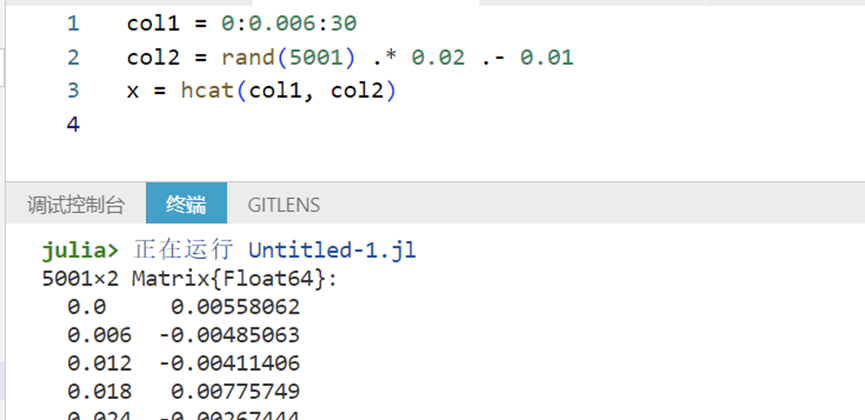Open the GITLENS tab
Screen dimensions: 865x420
pos(284,205)
